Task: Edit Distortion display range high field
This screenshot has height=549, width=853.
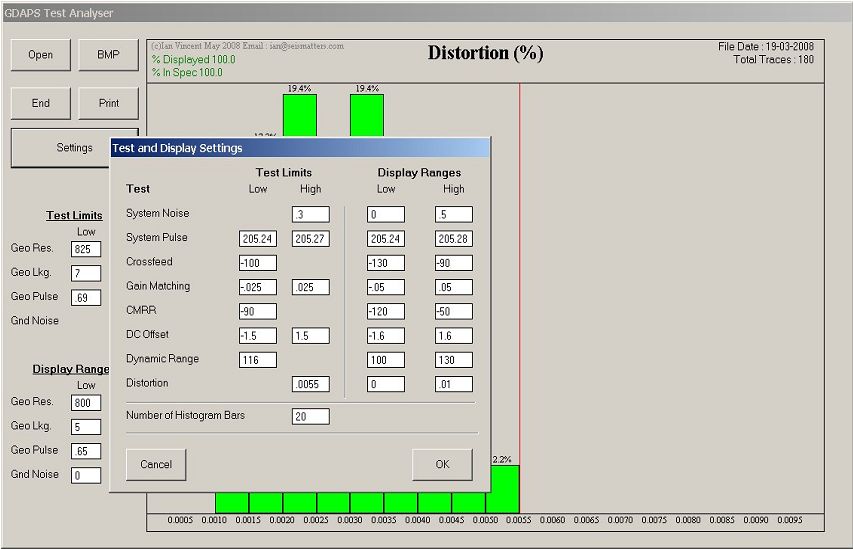Action: (454, 384)
